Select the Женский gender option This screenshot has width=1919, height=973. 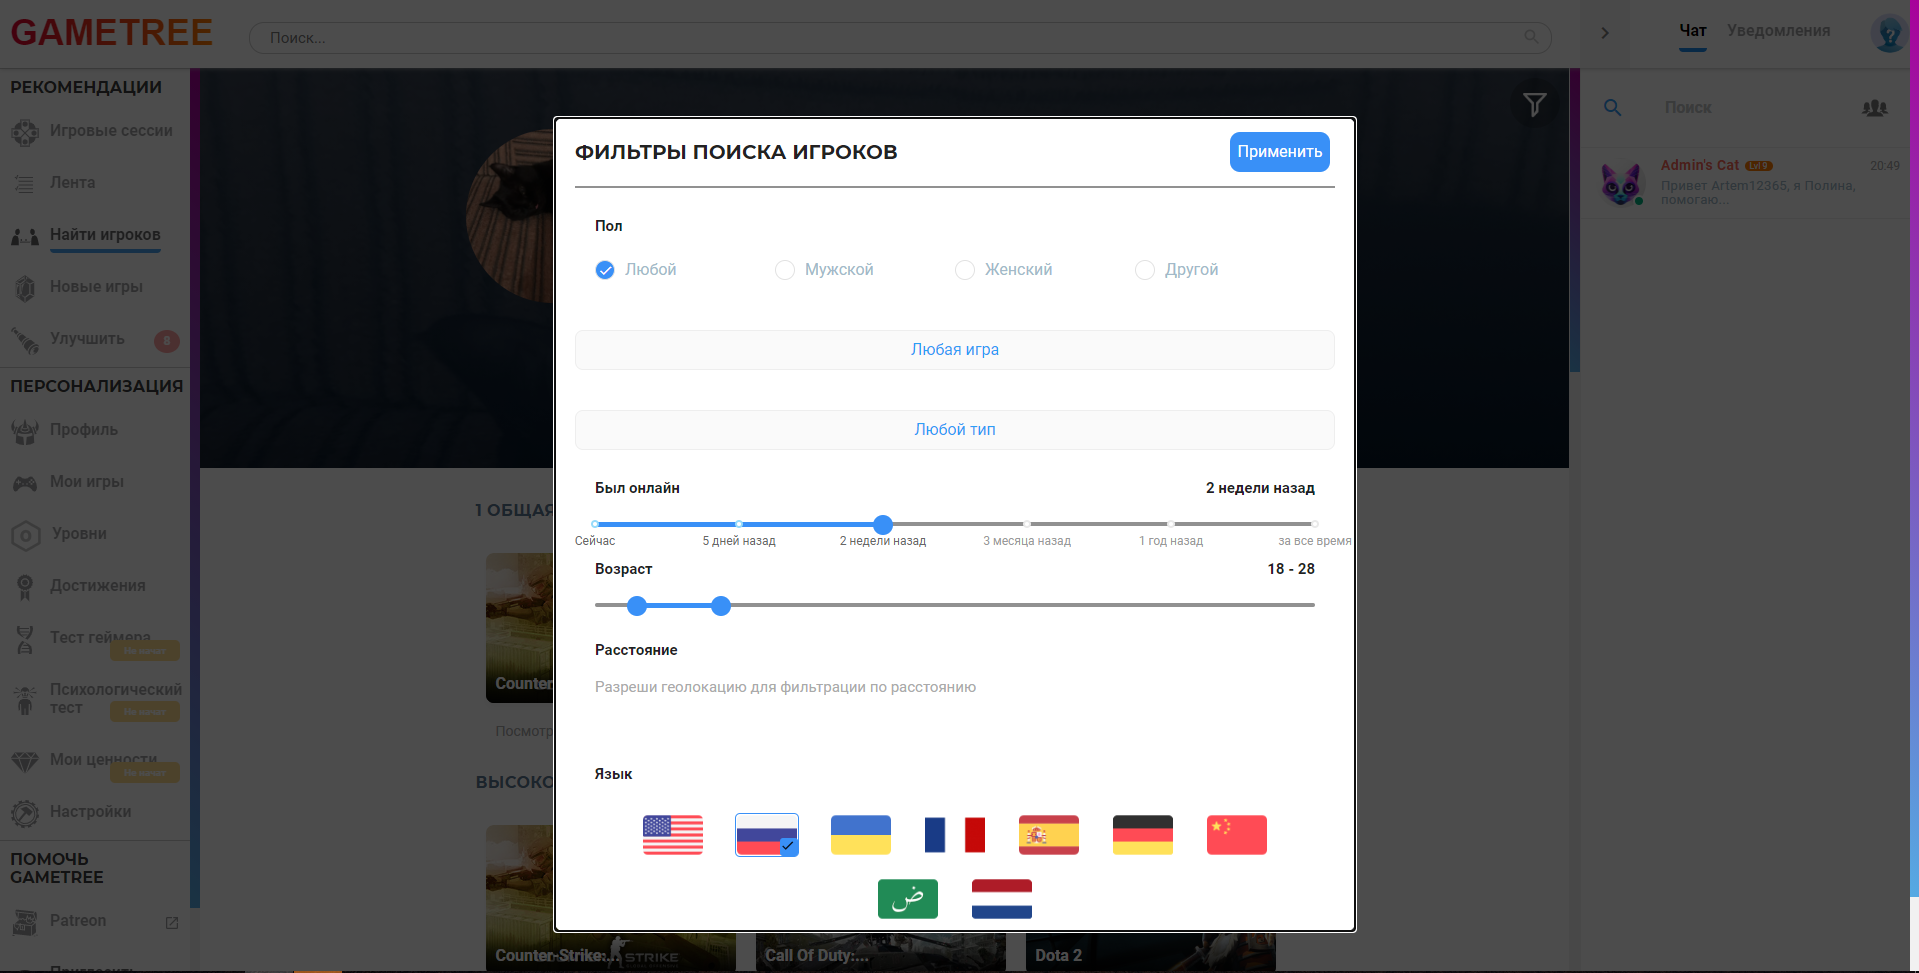click(x=965, y=270)
